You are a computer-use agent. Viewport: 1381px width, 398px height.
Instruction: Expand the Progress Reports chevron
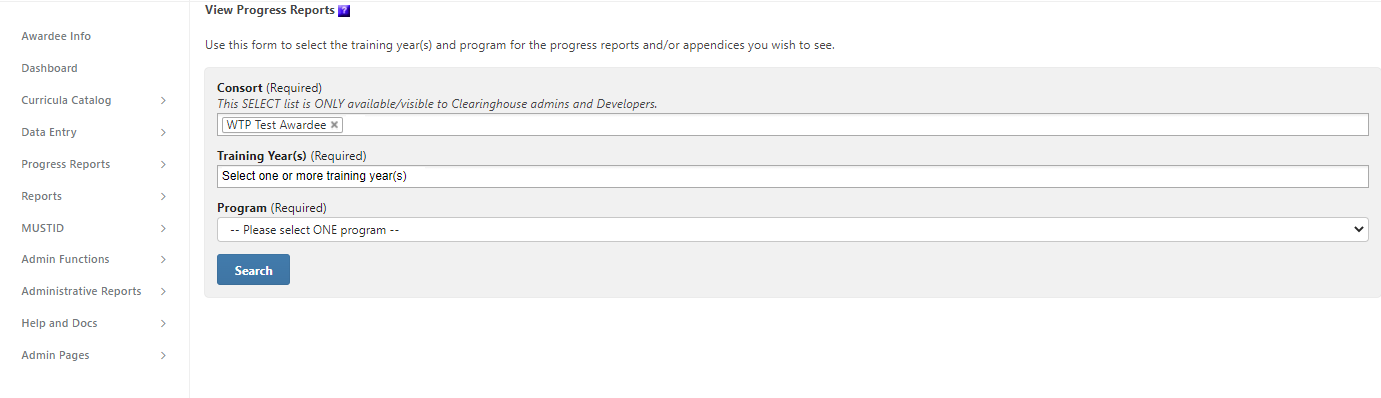pyautogui.click(x=163, y=164)
